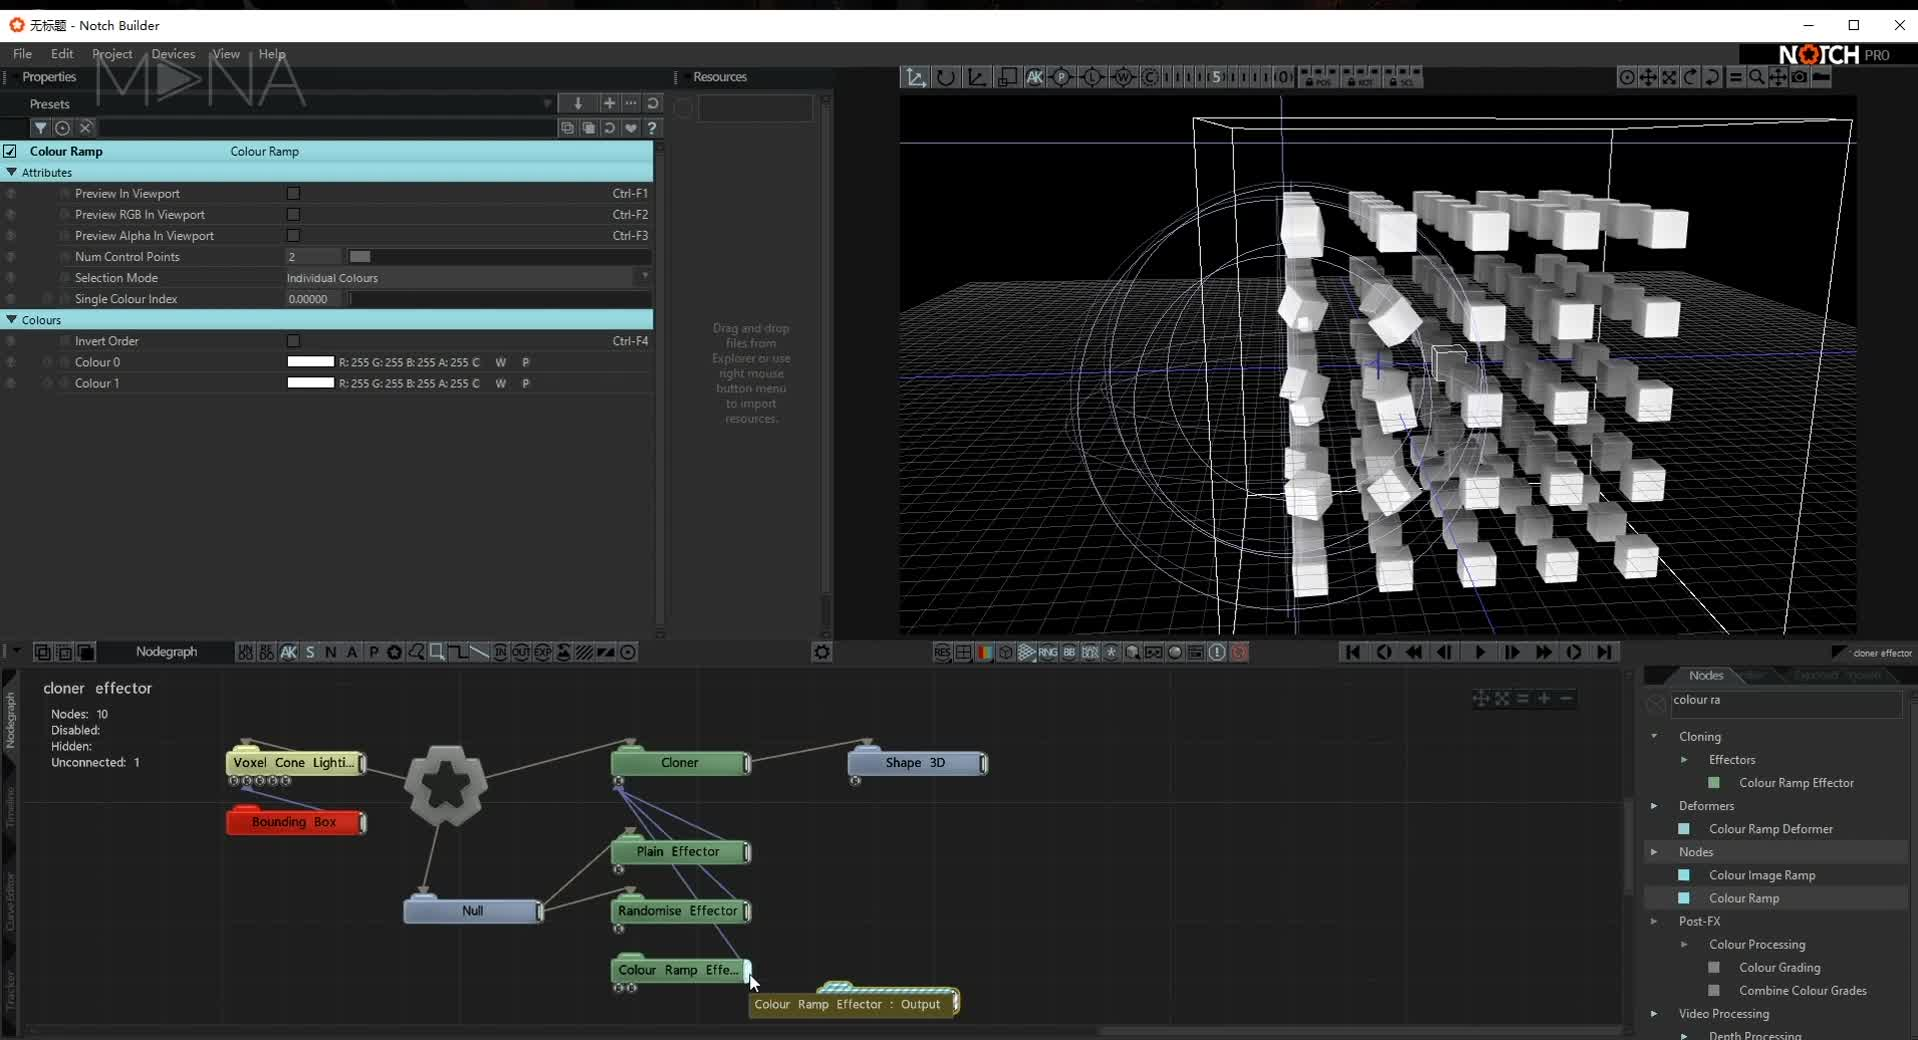Open the Devices menu
This screenshot has width=1918, height=1040.
(x=173, y=54)
